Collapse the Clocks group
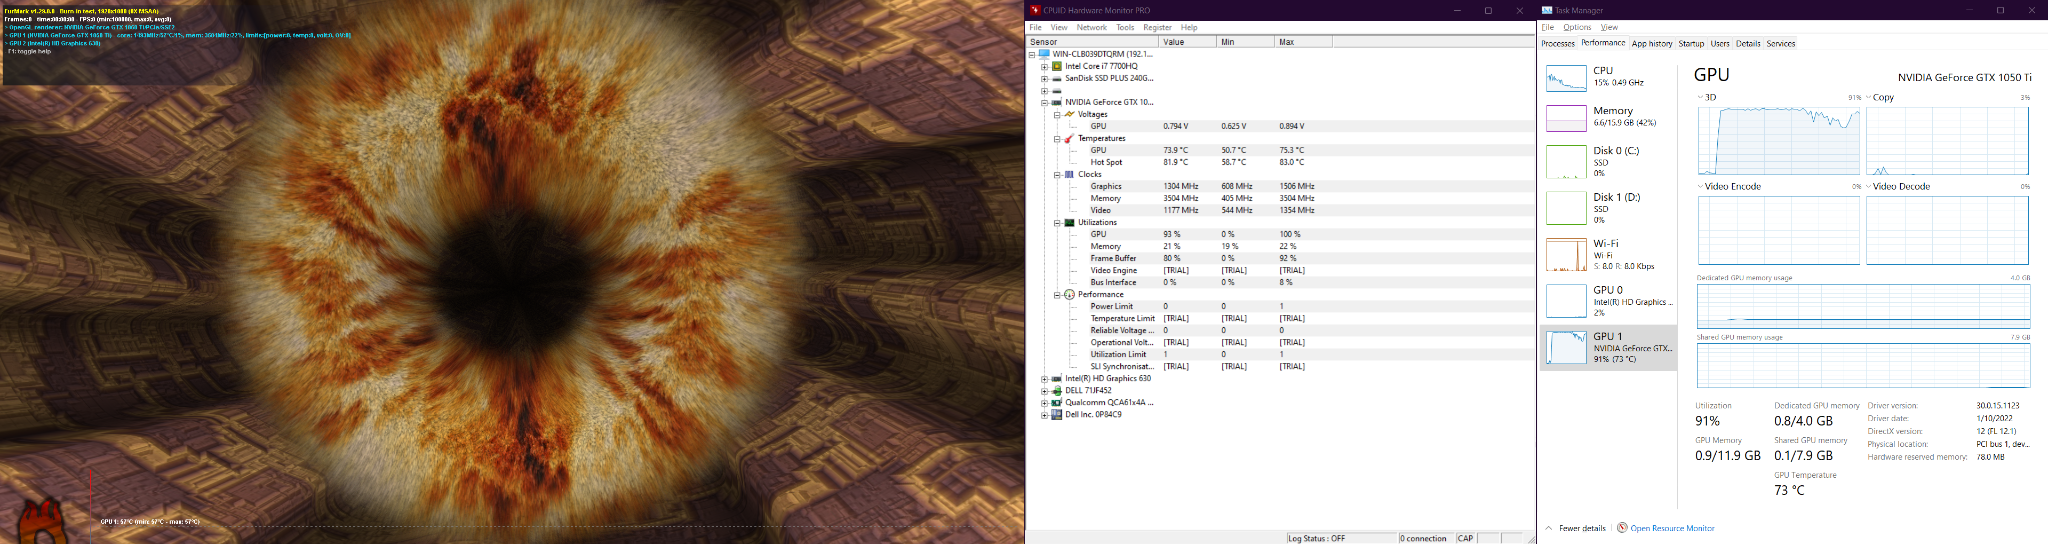The height and width of the screenshot is (544, 2048). pos(1057,174)
